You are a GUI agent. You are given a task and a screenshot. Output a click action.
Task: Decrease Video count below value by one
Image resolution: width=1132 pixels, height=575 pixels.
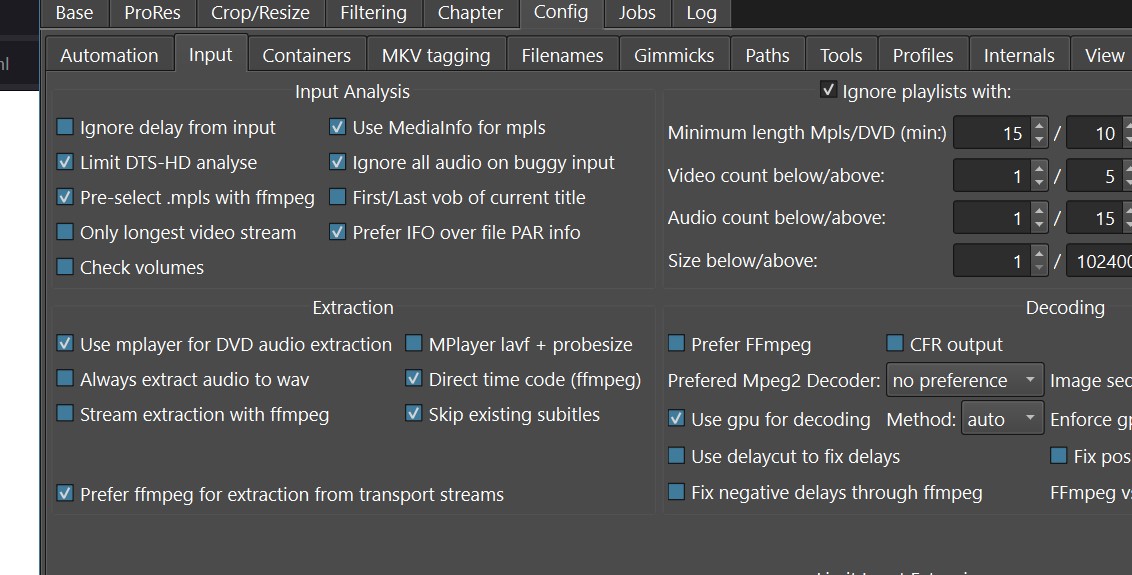1039,183
